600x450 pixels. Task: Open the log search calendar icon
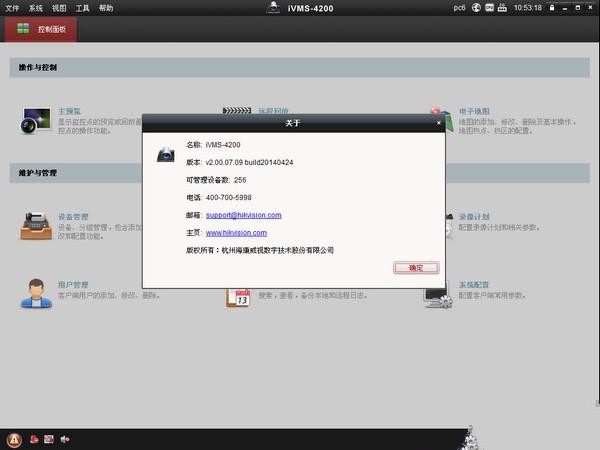(x=238, y=298)
